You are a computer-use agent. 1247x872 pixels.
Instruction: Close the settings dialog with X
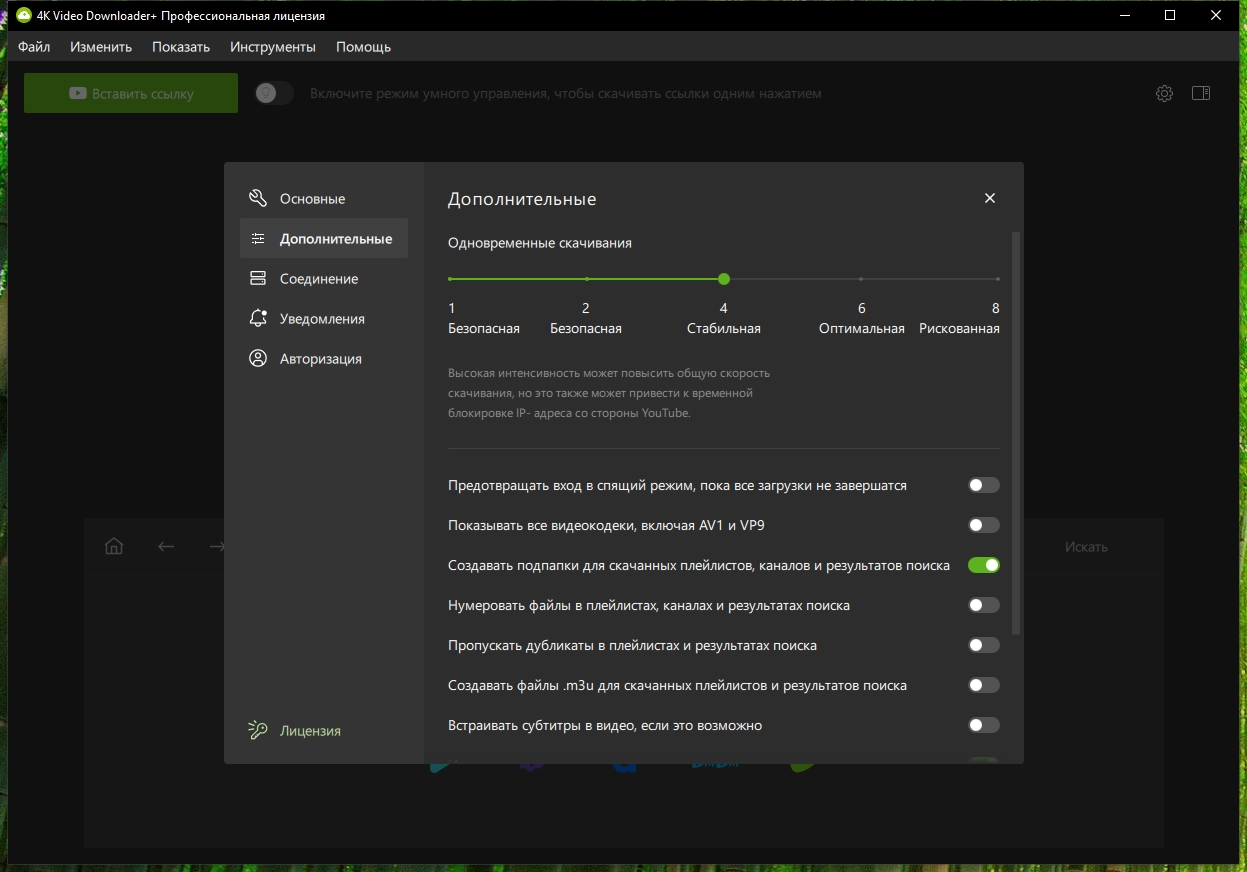point(990,198)
